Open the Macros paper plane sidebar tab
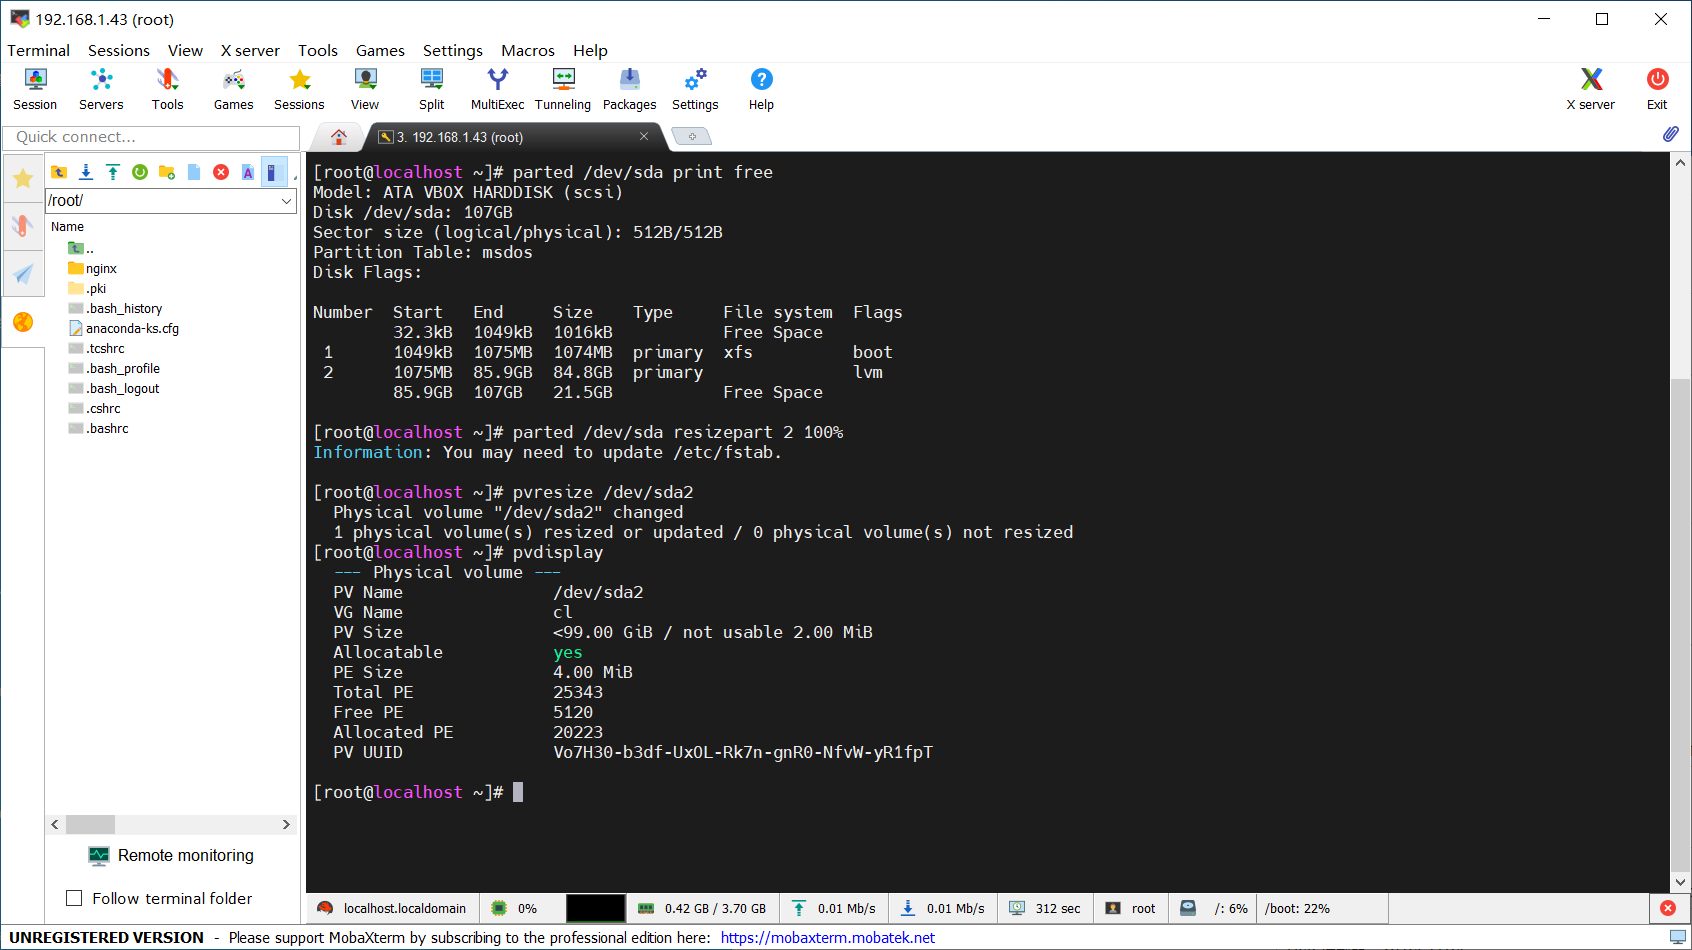The image size is (1692, 950). [x=23, y=274]
